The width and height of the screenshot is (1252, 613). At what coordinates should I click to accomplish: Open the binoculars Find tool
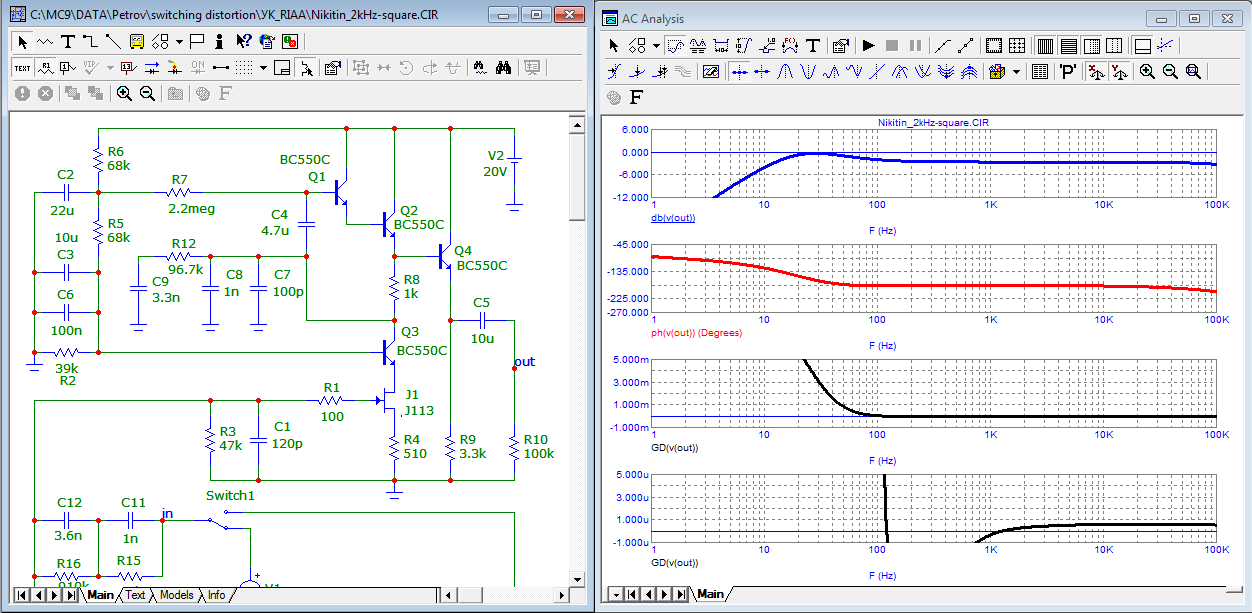pos(504,68)
